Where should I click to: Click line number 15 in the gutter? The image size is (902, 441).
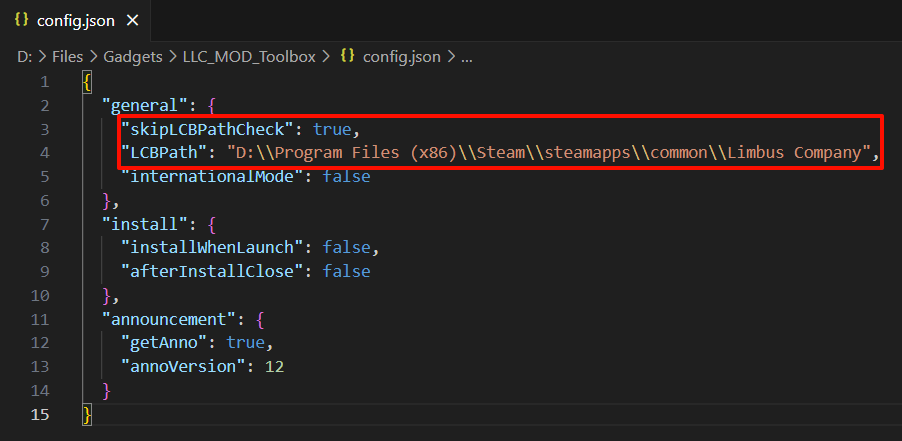[39, 413]
